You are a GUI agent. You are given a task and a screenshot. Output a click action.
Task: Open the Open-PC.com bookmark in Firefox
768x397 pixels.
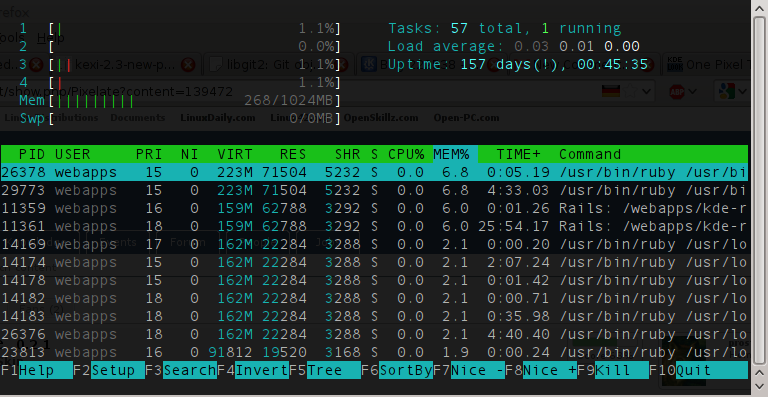[x=466, y=118]
